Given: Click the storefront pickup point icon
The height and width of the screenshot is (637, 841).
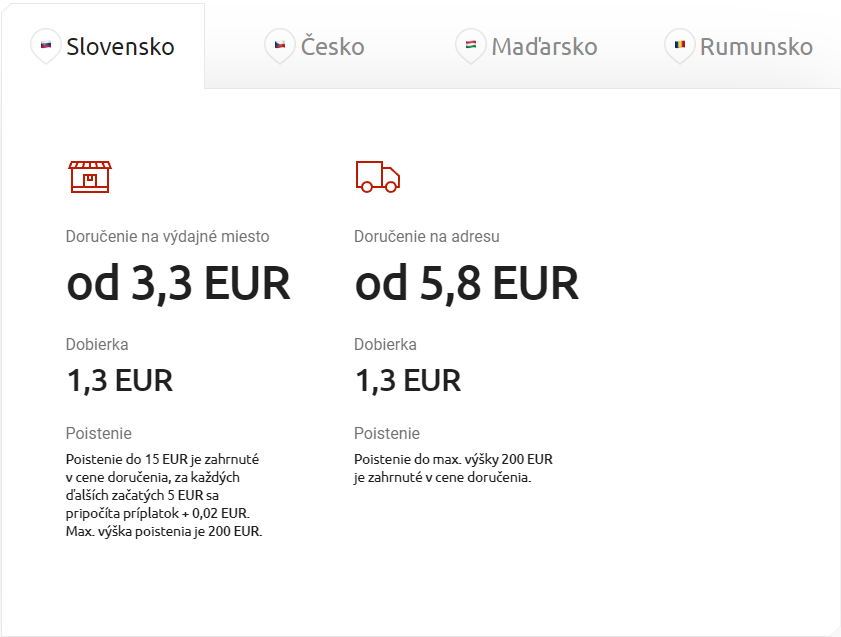Looking at the screenshot, I should 88,177.
